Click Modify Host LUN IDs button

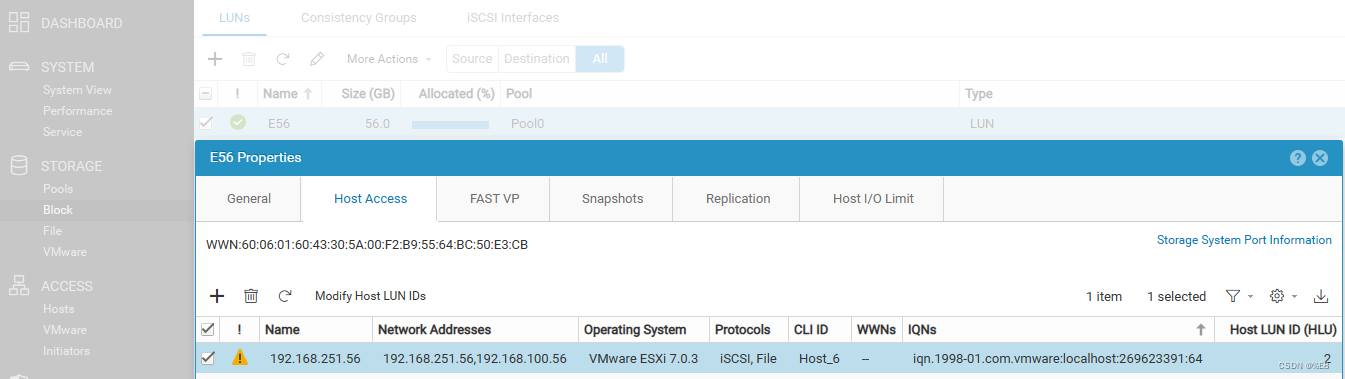(371, 296)
